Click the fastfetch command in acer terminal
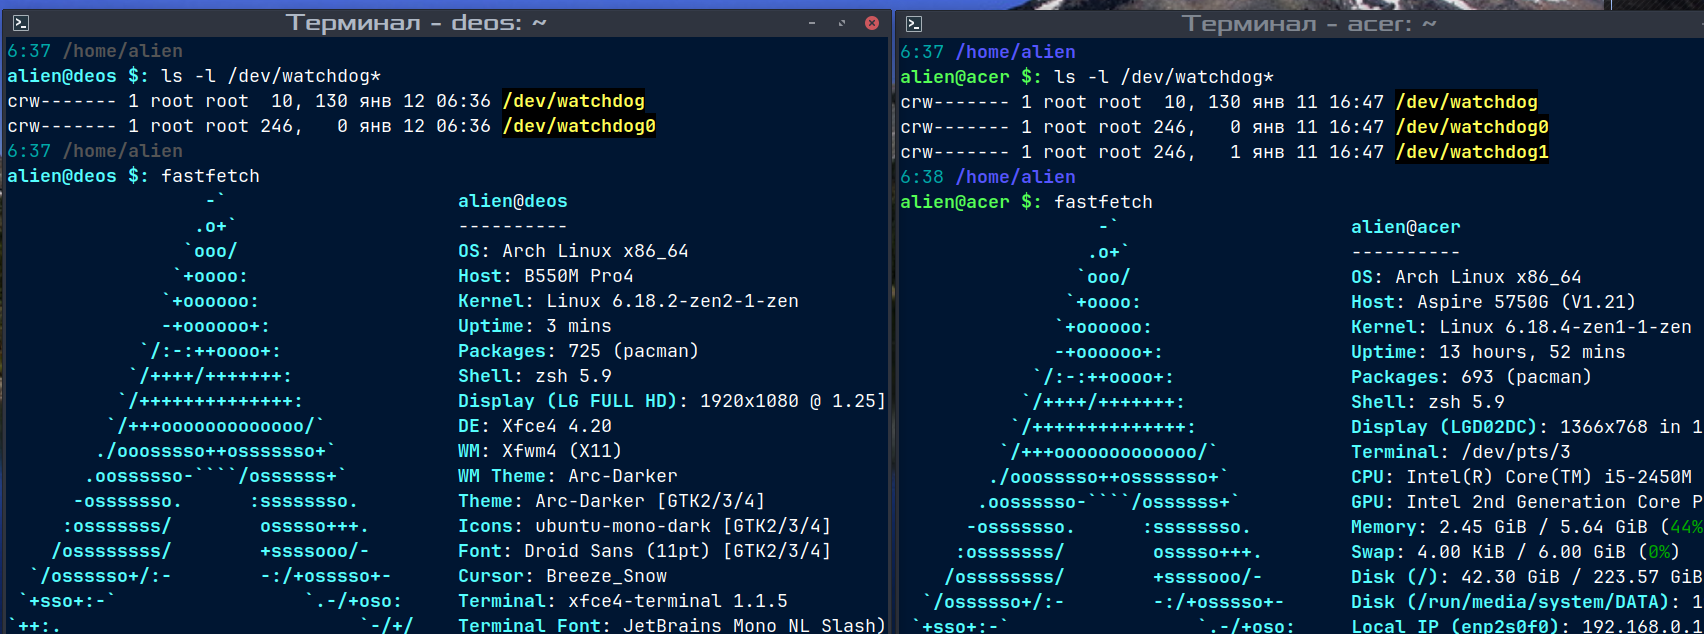 (1103, 202)
